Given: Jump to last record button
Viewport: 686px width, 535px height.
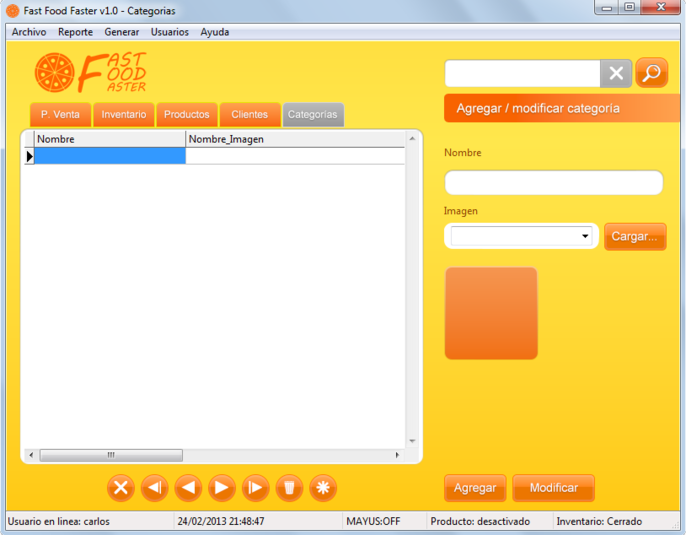Looking at the screenshot, I should coord(256,487).
